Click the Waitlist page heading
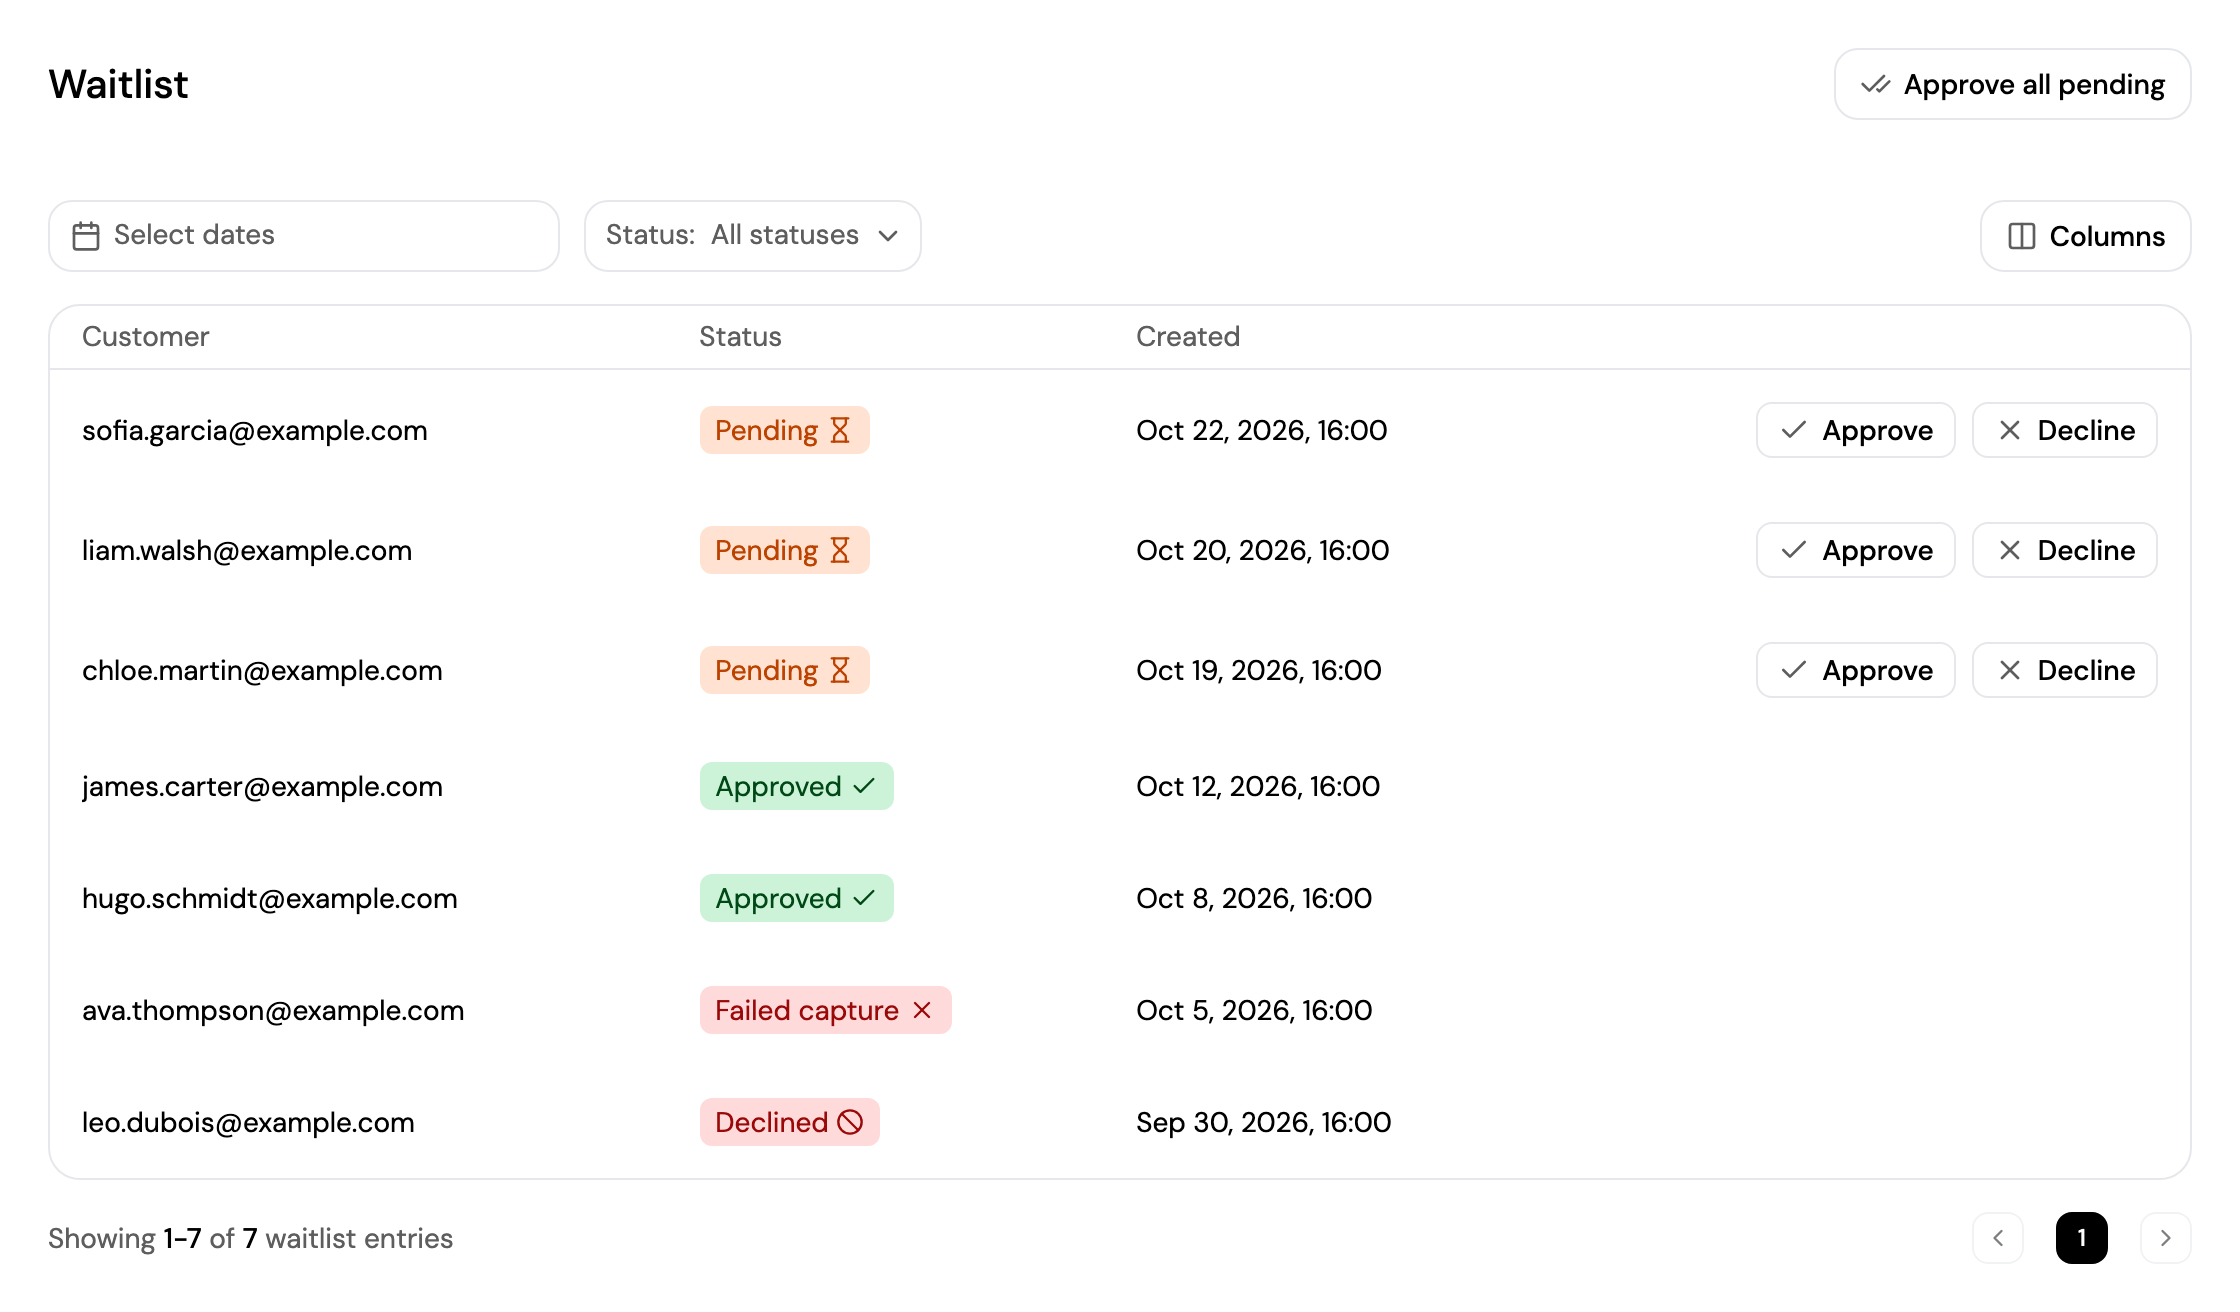 [118, 85]
